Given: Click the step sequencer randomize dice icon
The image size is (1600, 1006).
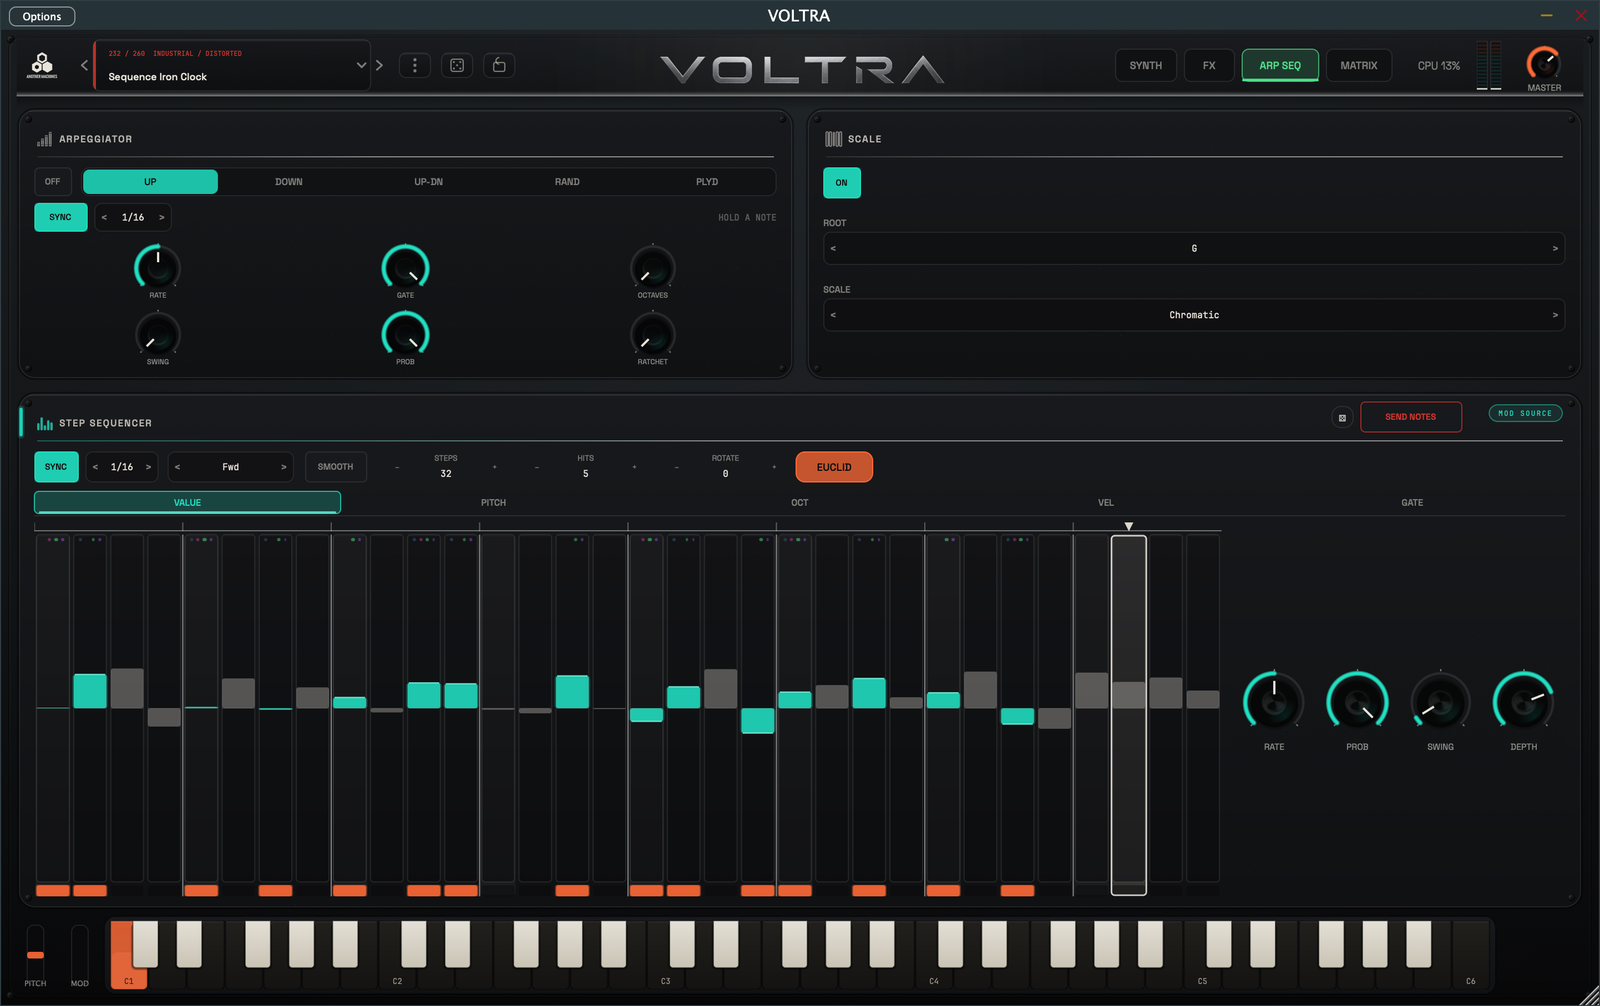Looking at the screenshot, I should (x=1342, y=418).
